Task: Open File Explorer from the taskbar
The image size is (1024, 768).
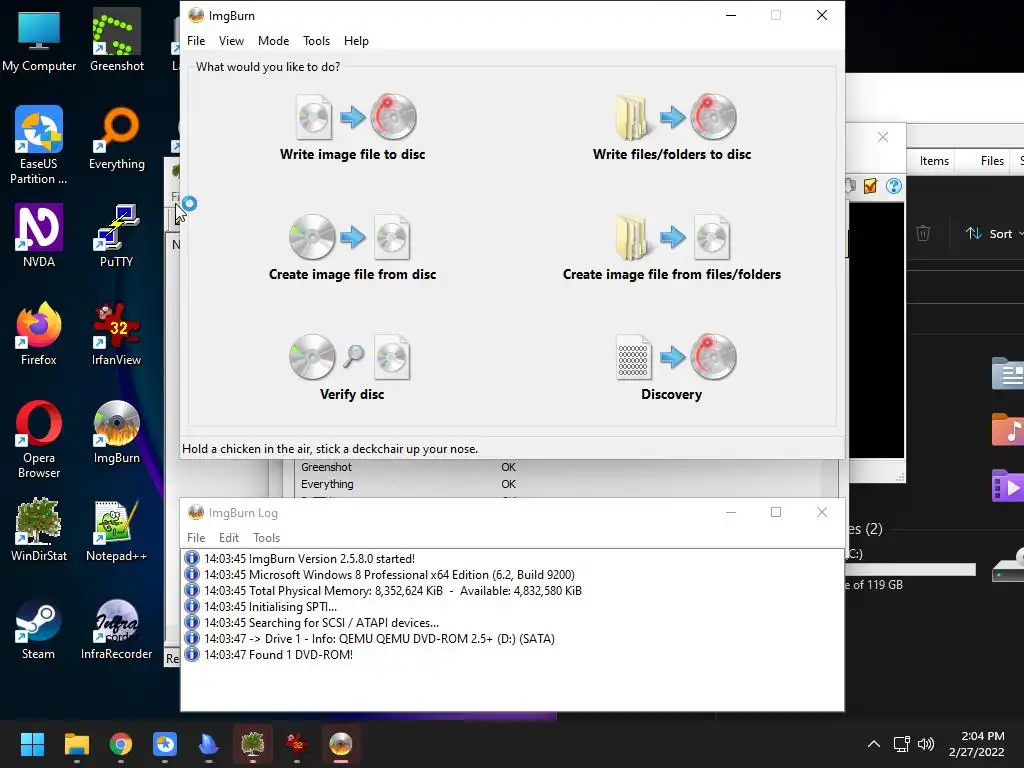Action: (76, 744)
